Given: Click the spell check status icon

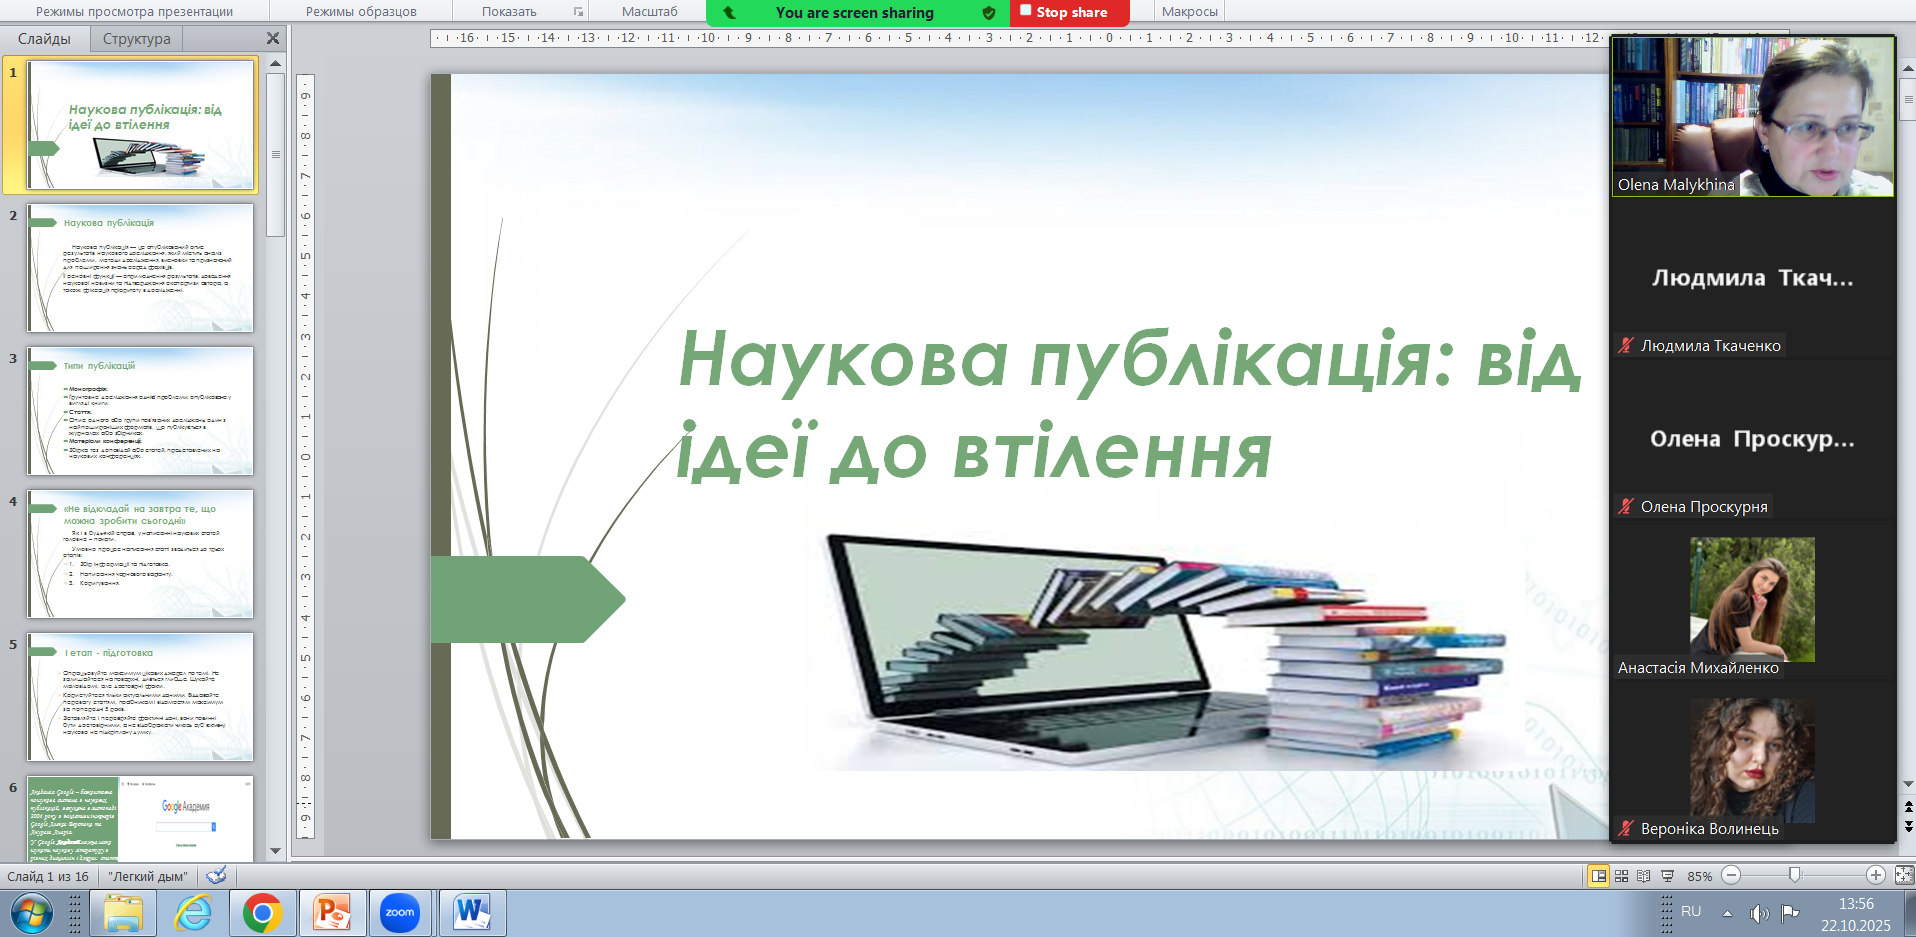Looking at the screenshot, I should click(x=216, y=876).
